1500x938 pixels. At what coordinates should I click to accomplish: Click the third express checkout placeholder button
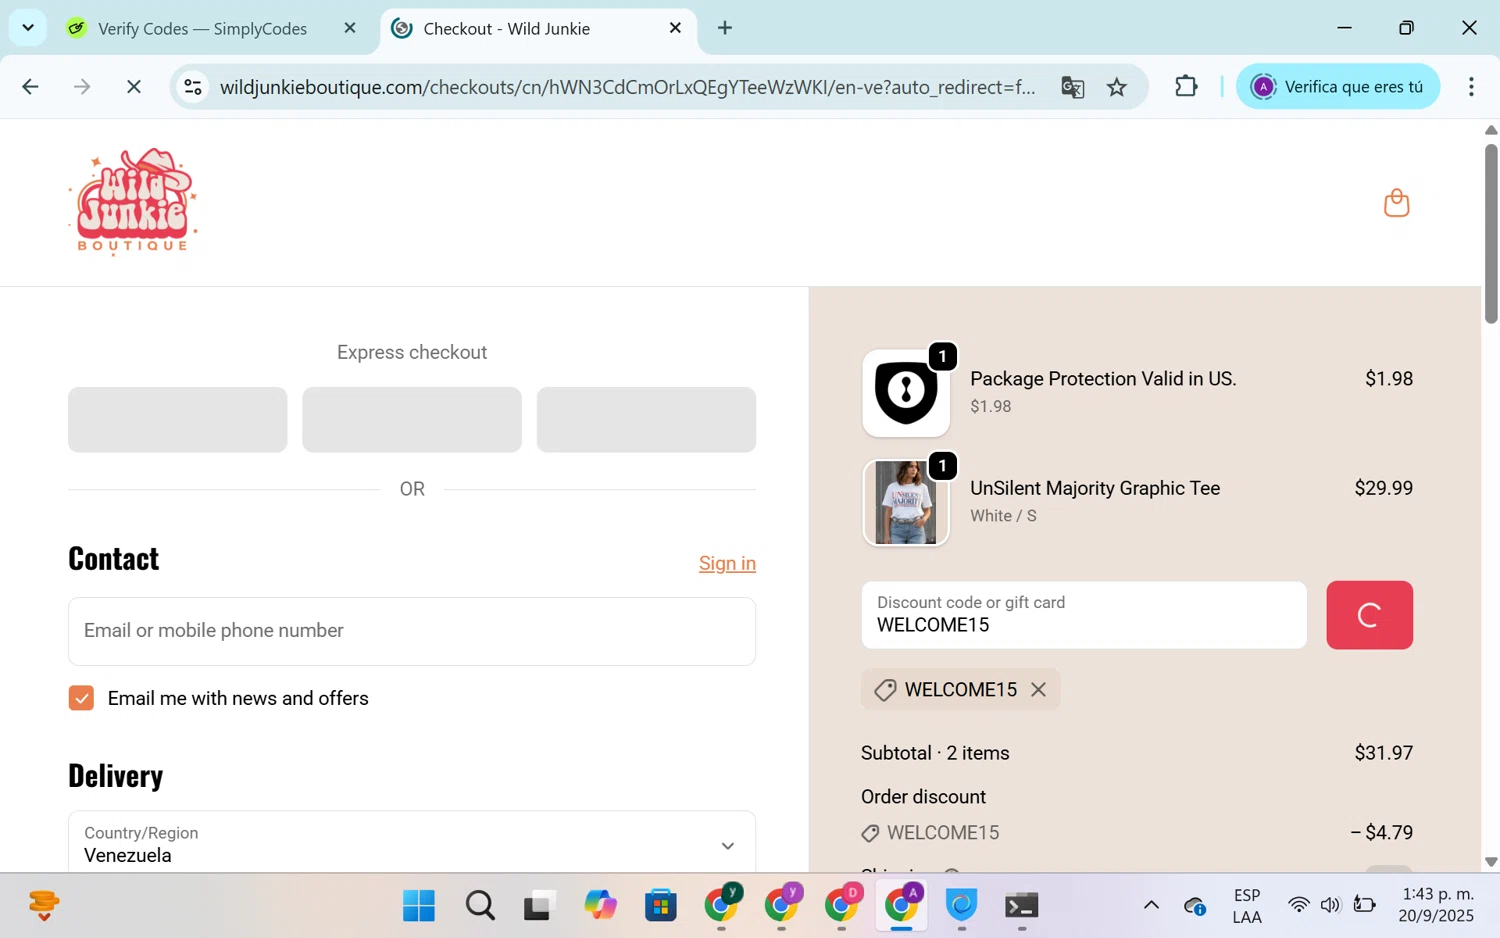[646, 420]
